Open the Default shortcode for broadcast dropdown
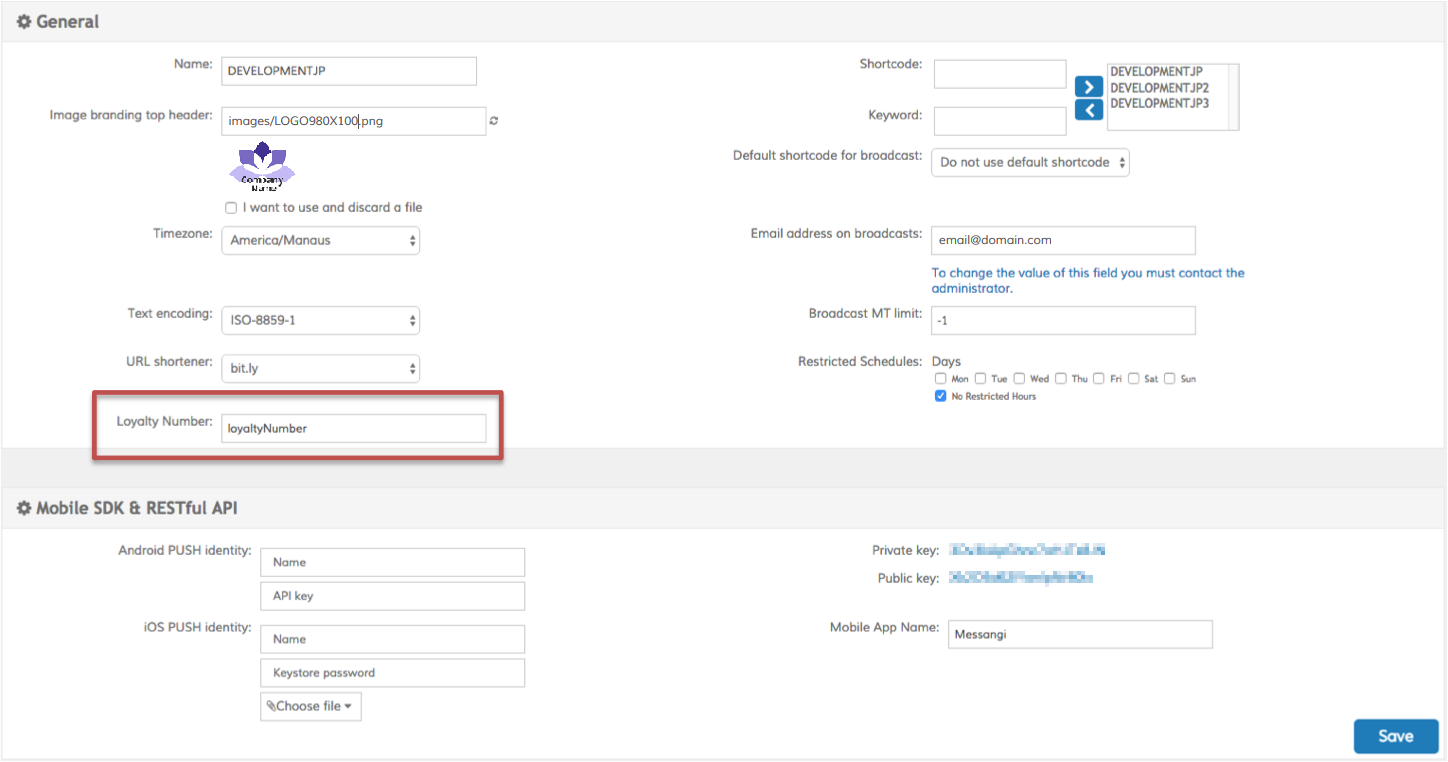The width and height of the screenshot is (1448, 762). (x=1030, y=163)
